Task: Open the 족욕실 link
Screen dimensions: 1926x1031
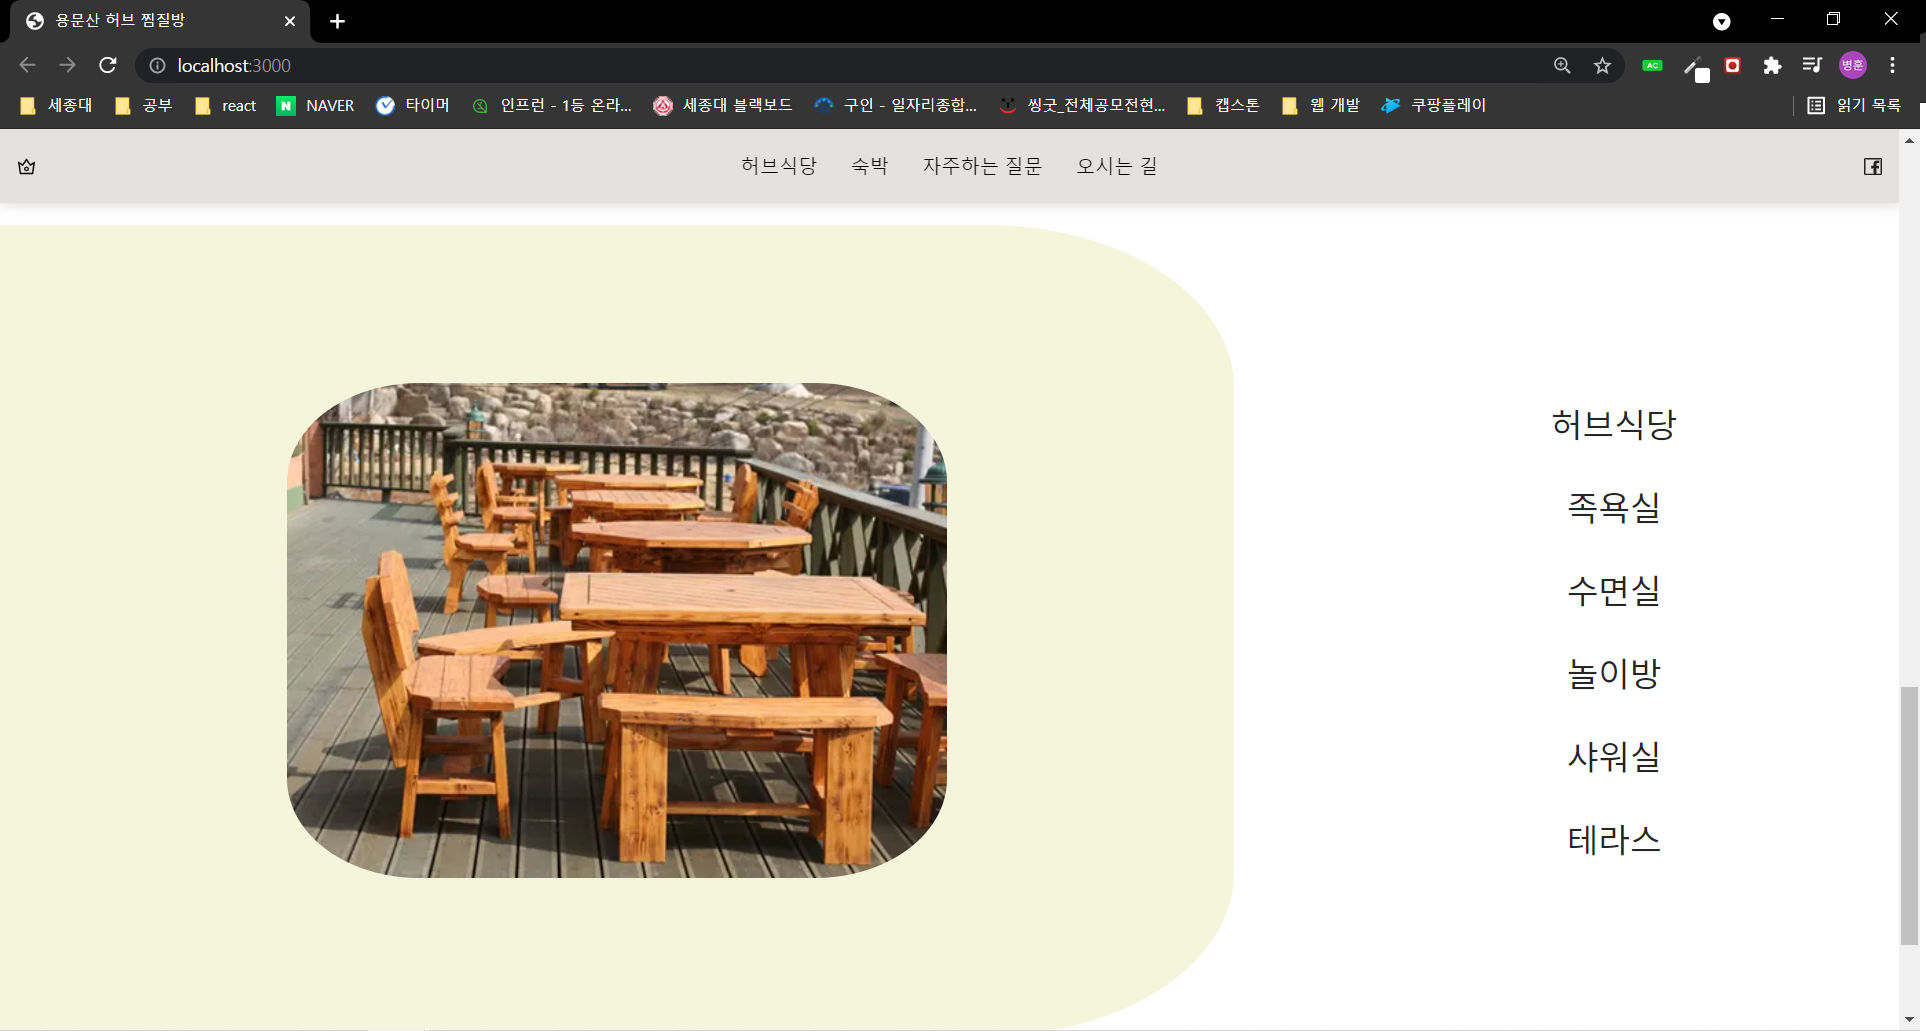Action: 1612,508
